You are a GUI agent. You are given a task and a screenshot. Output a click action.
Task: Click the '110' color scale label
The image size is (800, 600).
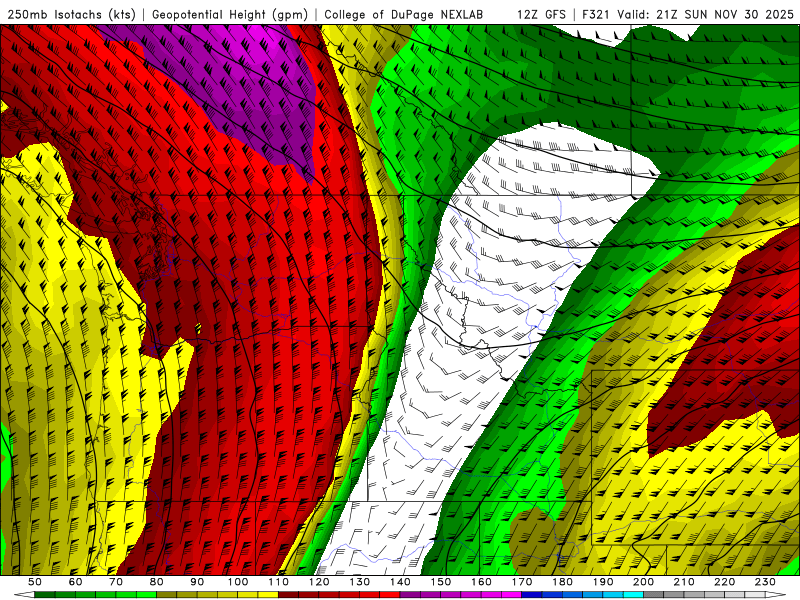tap(279, 582)
